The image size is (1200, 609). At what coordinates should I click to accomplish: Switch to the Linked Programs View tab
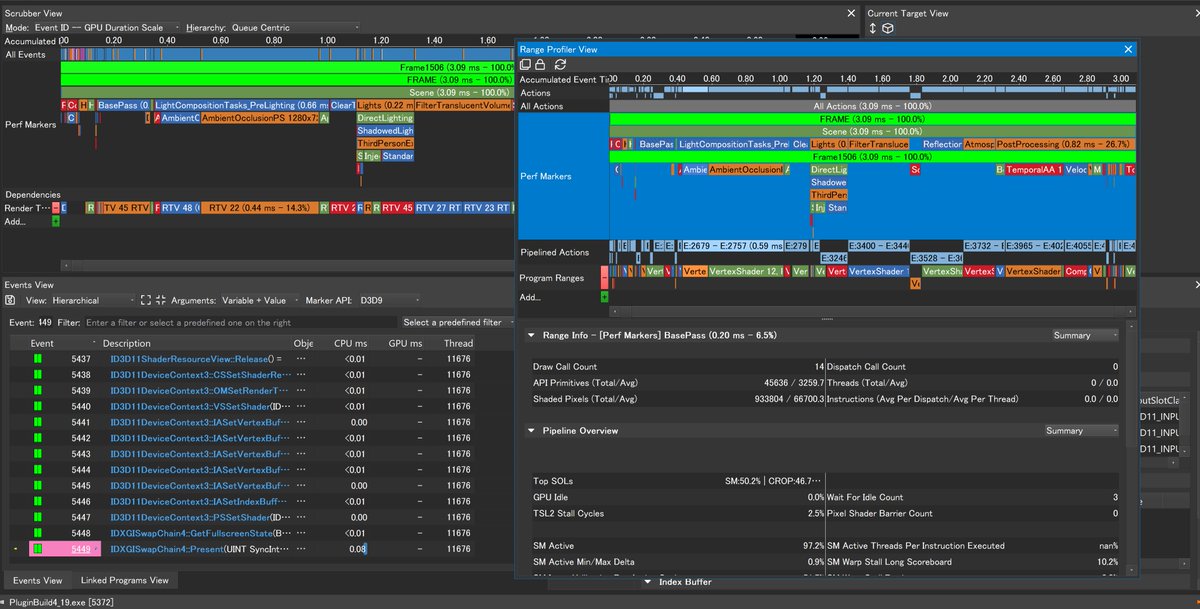125,580
